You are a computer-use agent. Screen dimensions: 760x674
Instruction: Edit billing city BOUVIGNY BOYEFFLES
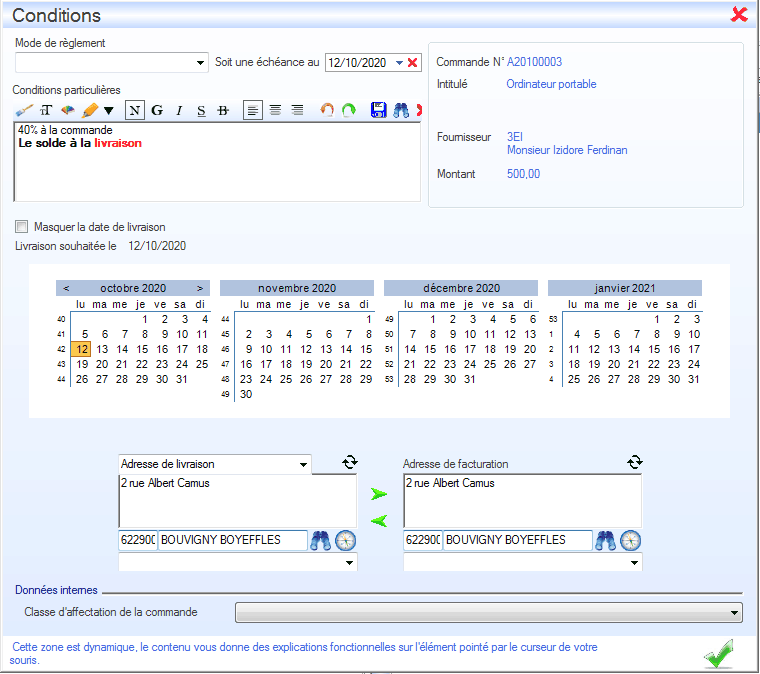(518, 540)
